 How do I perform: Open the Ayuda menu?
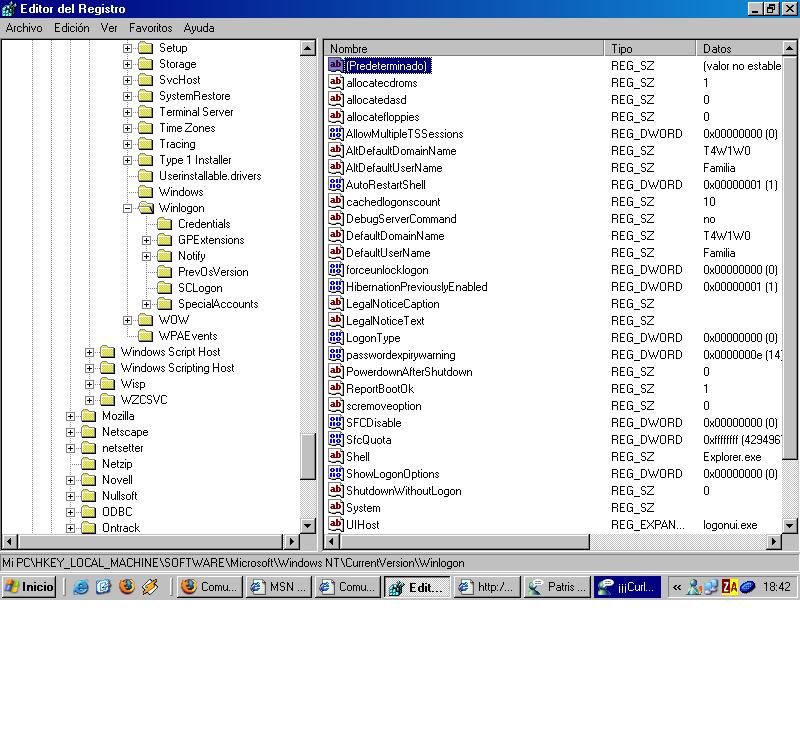199,28
